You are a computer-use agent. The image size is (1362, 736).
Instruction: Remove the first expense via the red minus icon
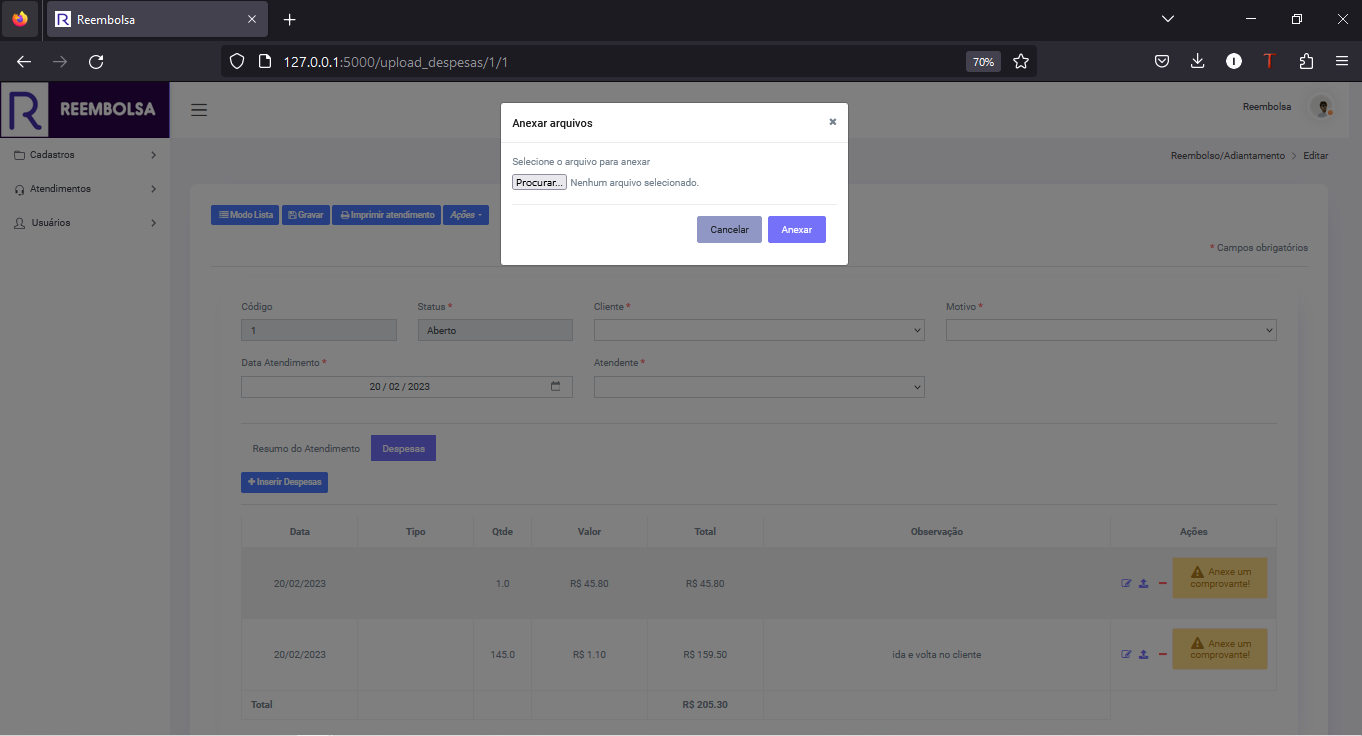(x=1161, y=583)
